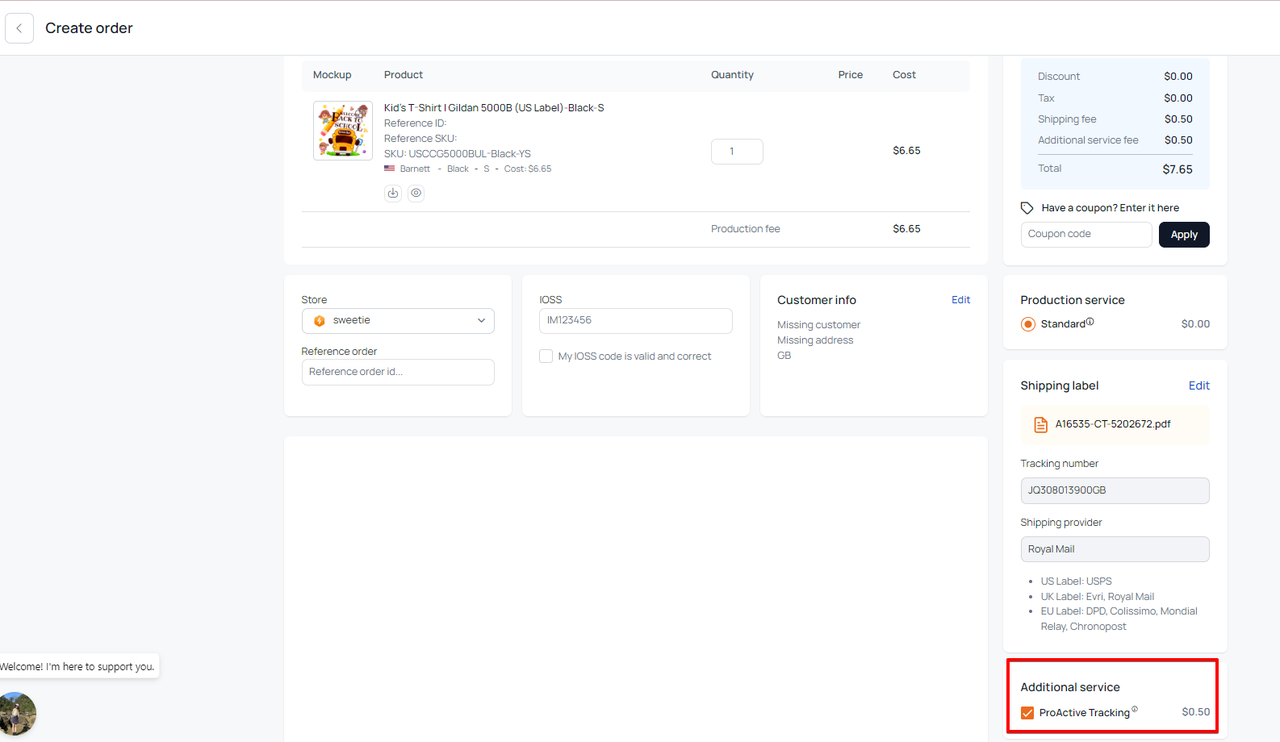This screenshot has width=1280, height=742.
Task: Click the store icon next to sweetie
Action: (x=319, y=321)
